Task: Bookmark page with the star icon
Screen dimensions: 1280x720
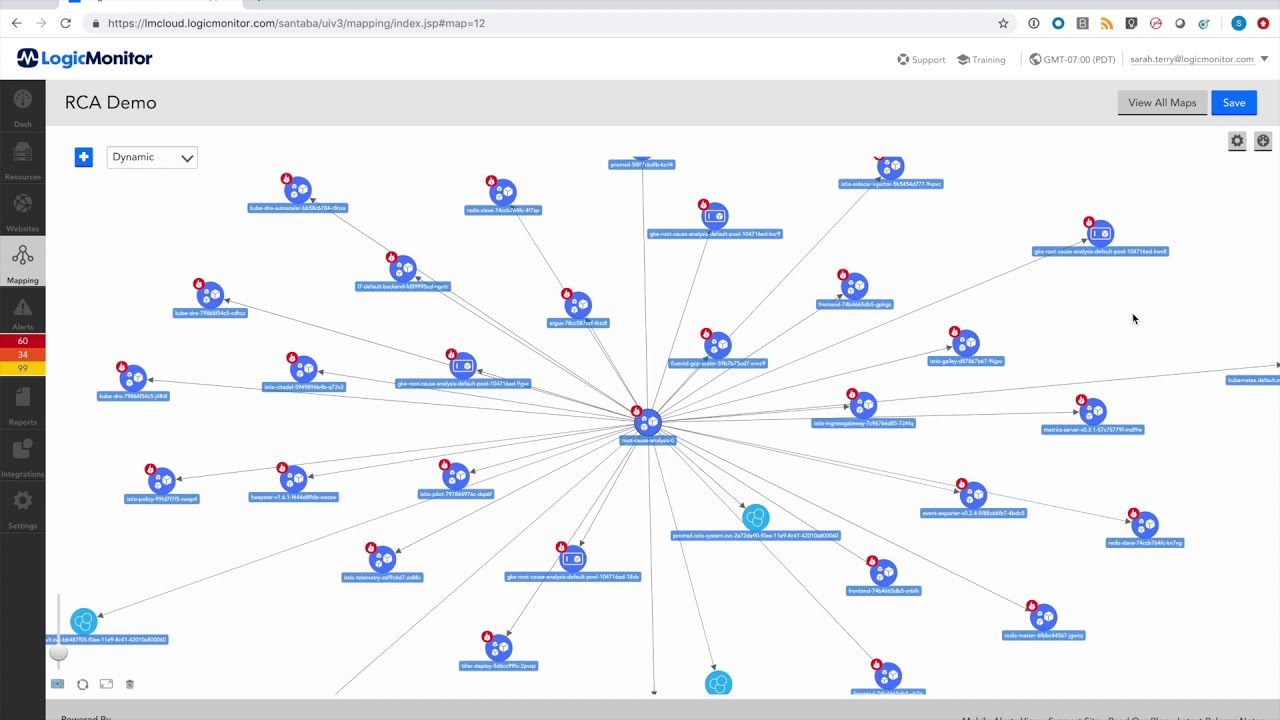Action: coord(1003,23)
